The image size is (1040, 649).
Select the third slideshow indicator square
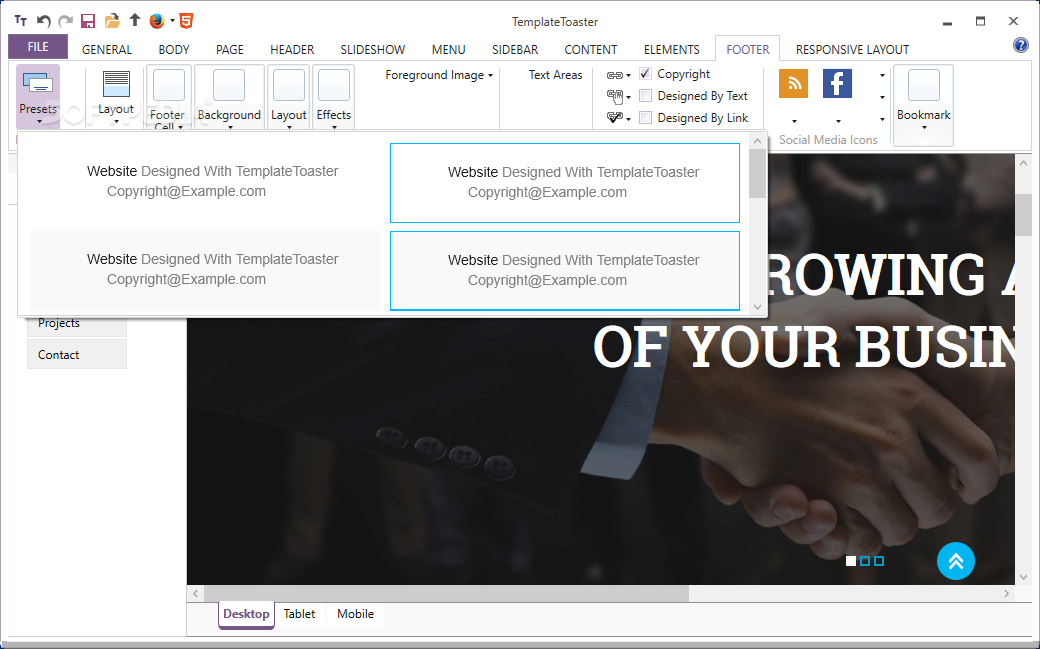click(879, 561)
